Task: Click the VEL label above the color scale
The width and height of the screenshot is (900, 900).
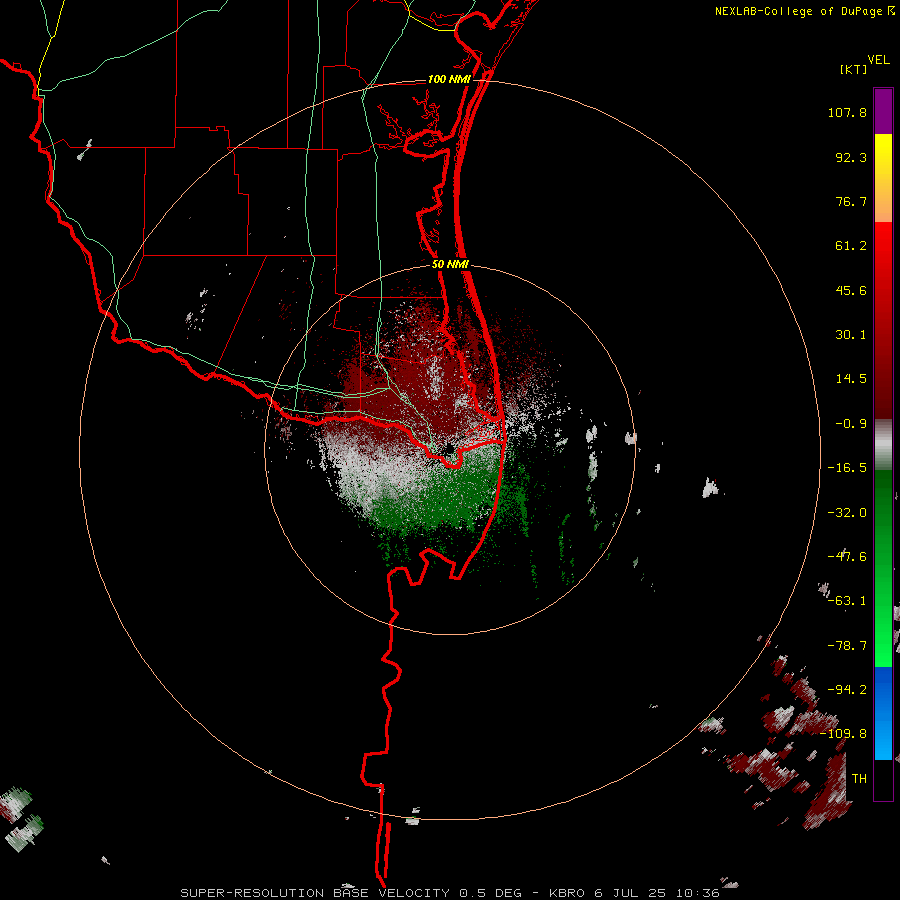Action: coord(878,60)
